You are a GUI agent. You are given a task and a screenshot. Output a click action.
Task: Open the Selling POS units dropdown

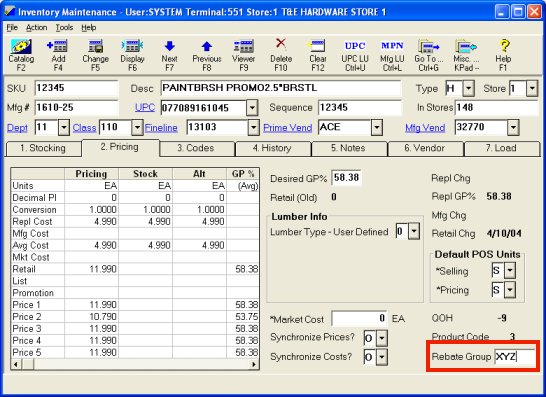[x=510, y=270]
